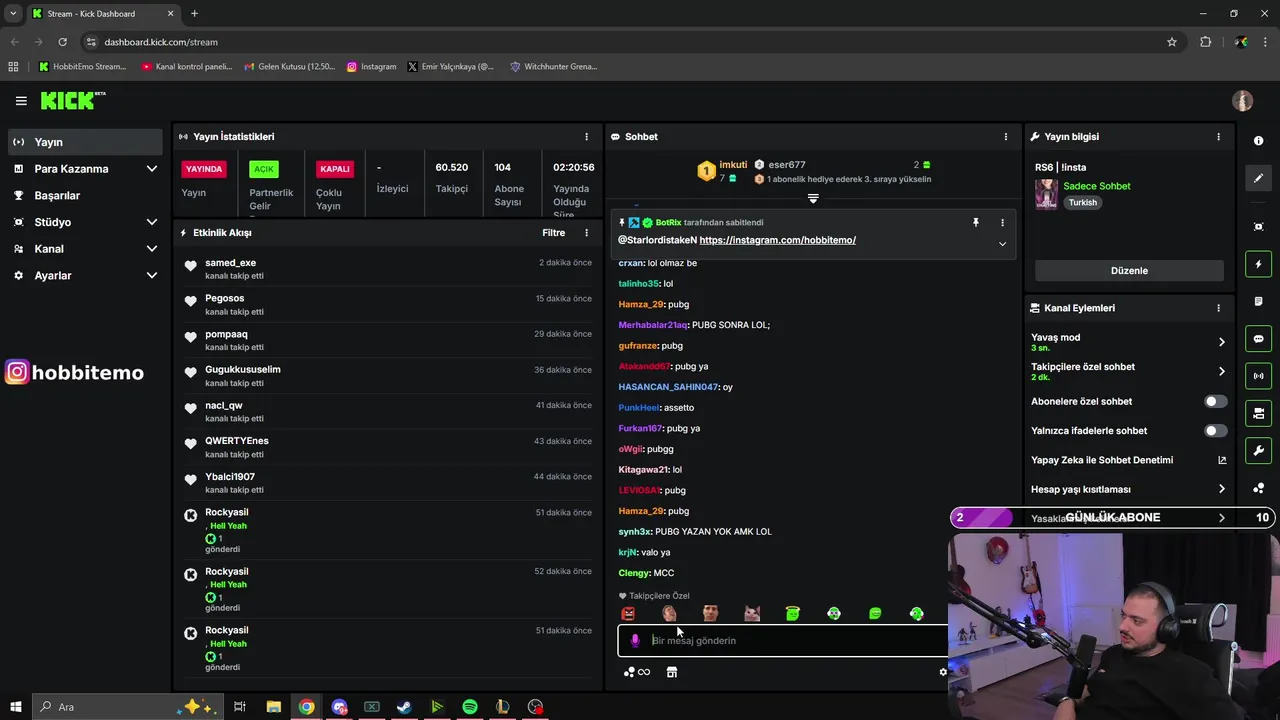Click the document notes icon in right sidebar
This screenshot has width=1280, height=720.
(x=1258, y=301)
